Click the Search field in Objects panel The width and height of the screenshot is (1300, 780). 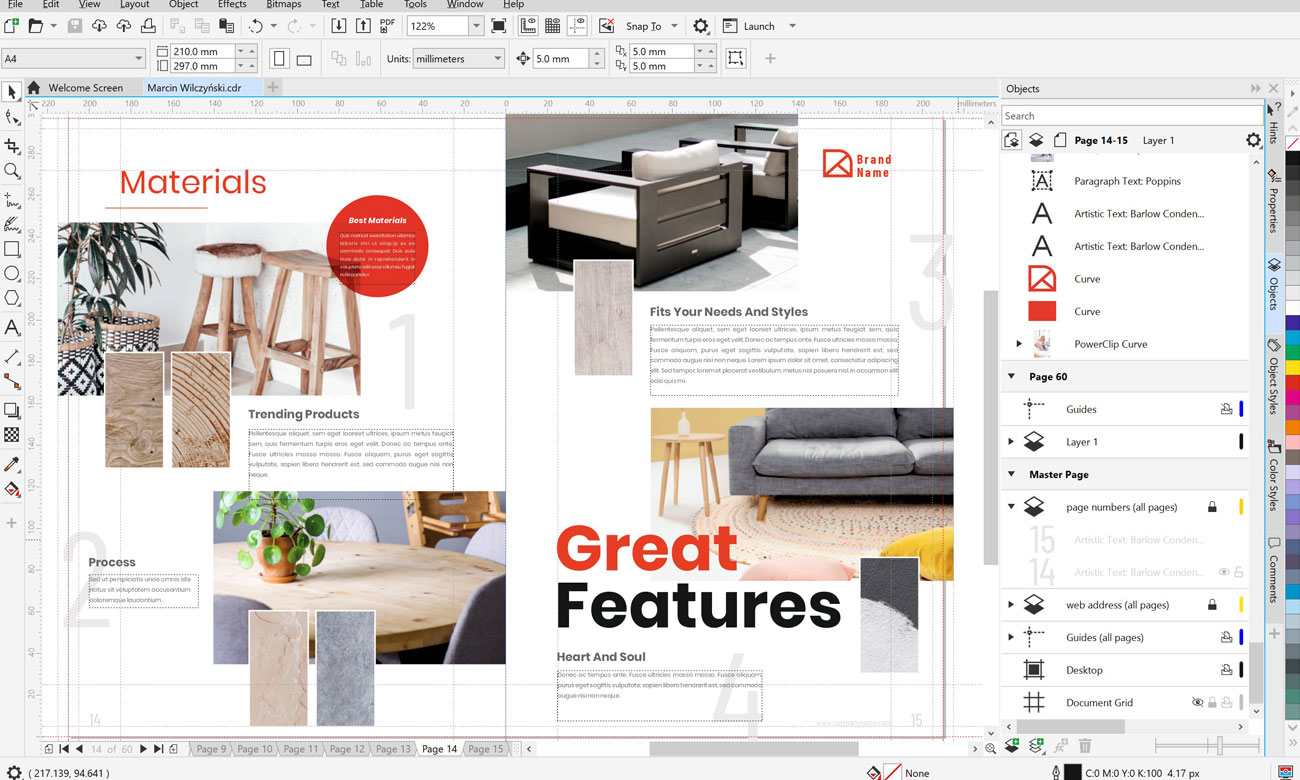point(1132,116)
